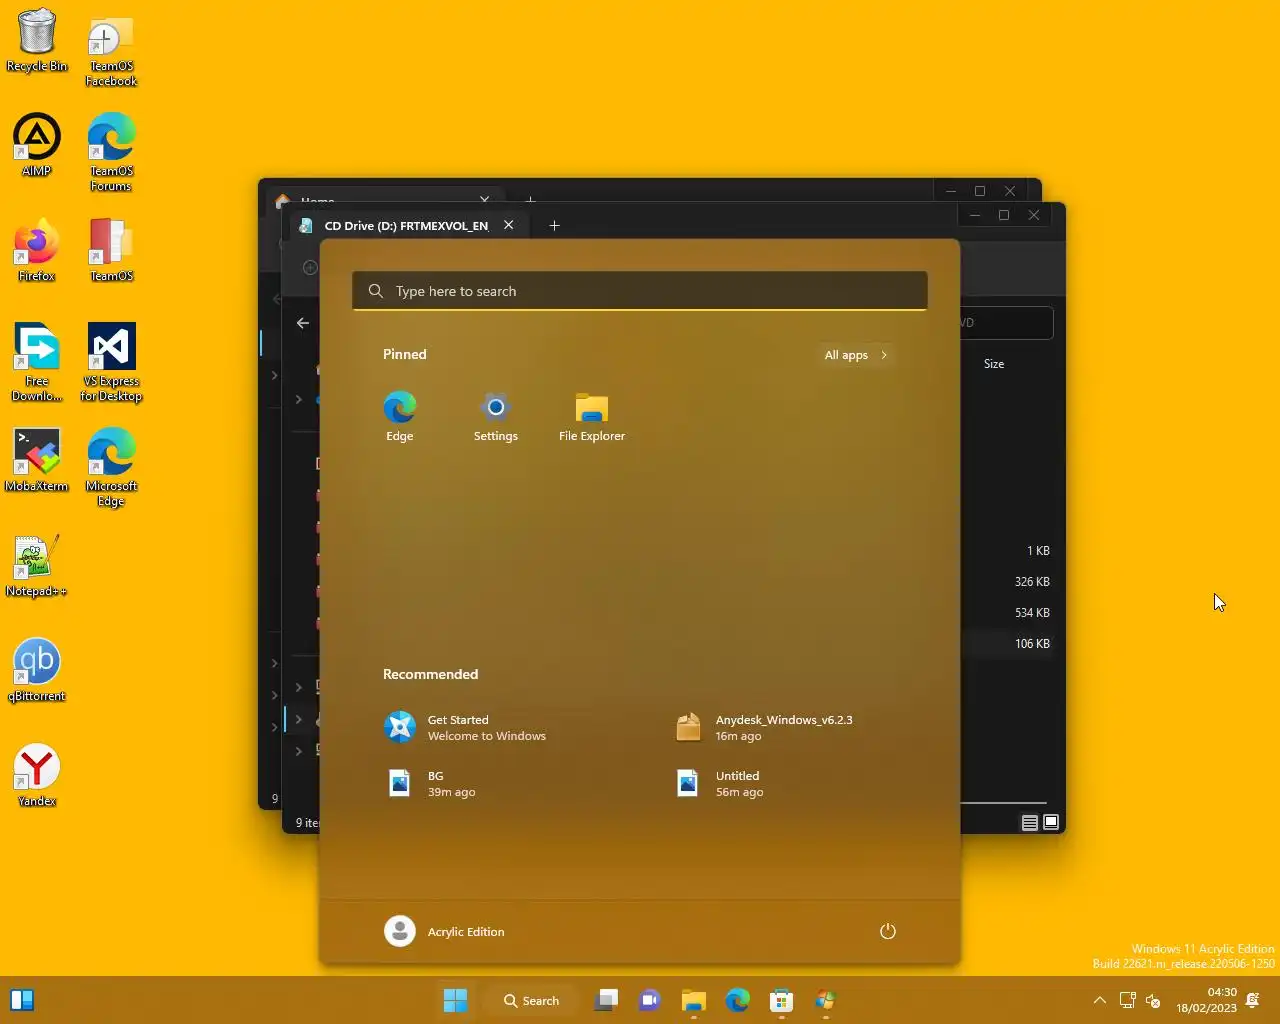This screenshot has width=1280, height=1024.
Task: Click the Size column header in Explorer
Action: coord(994,364)
